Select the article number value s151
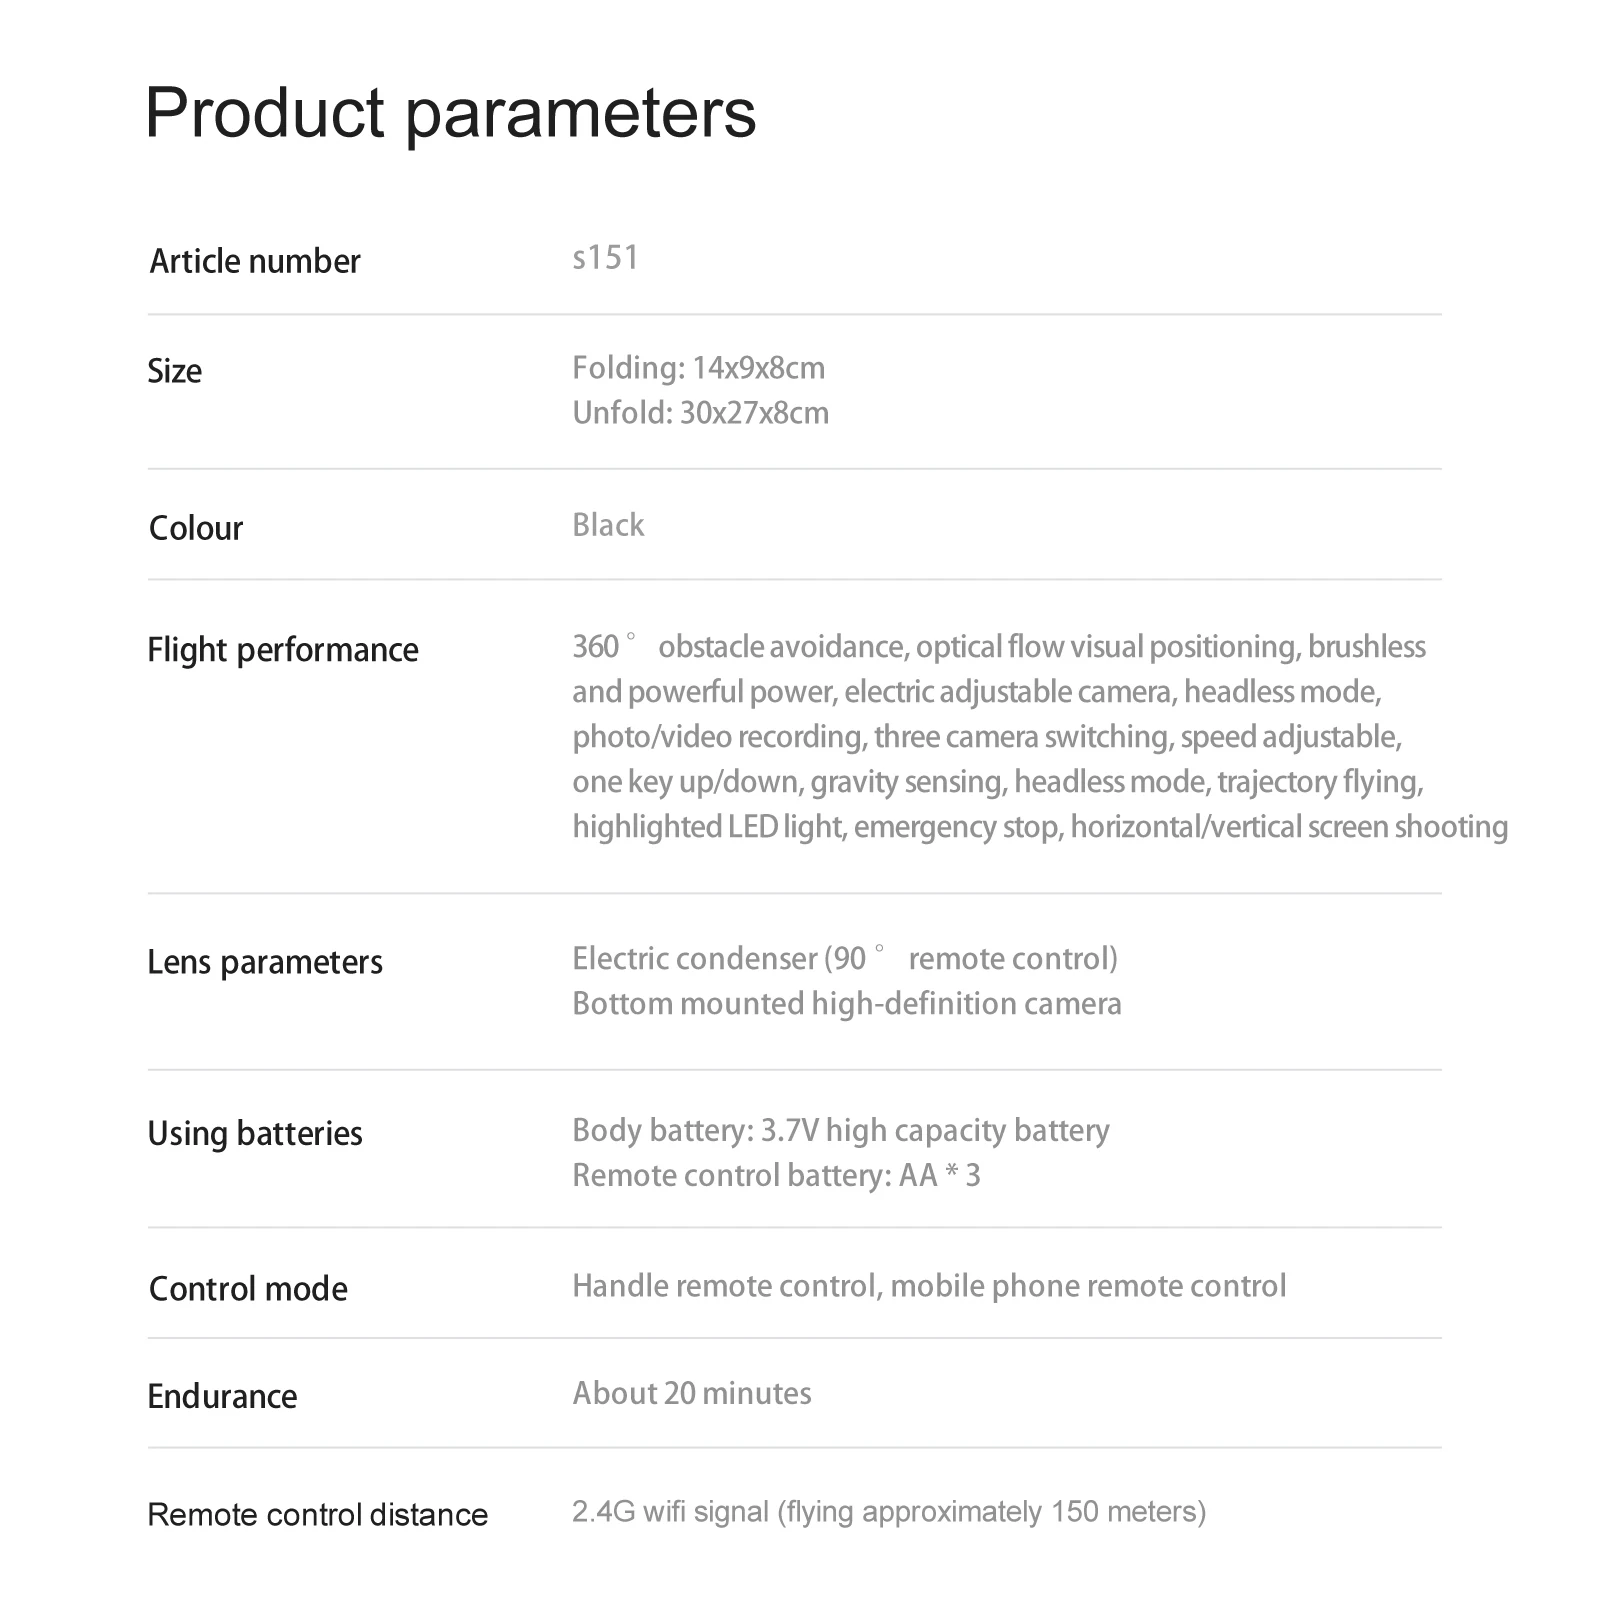This screenshot has height=1600, width=1600. [605, 258]
